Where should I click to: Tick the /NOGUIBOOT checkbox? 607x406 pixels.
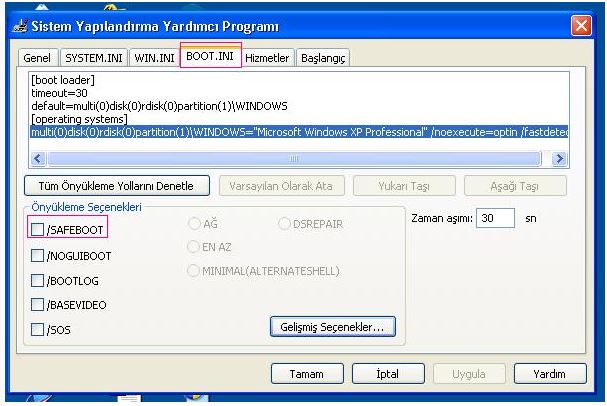37,255
